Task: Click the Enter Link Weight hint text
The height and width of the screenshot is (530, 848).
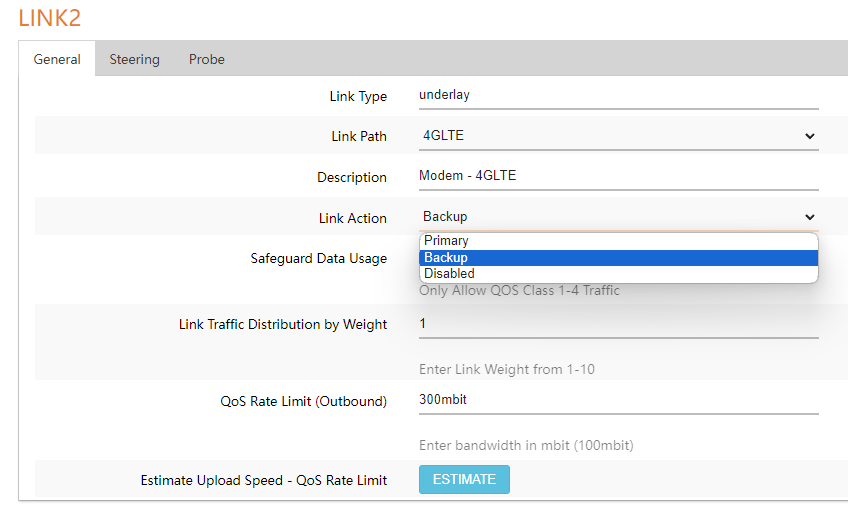Action: [x=506, y=369]
